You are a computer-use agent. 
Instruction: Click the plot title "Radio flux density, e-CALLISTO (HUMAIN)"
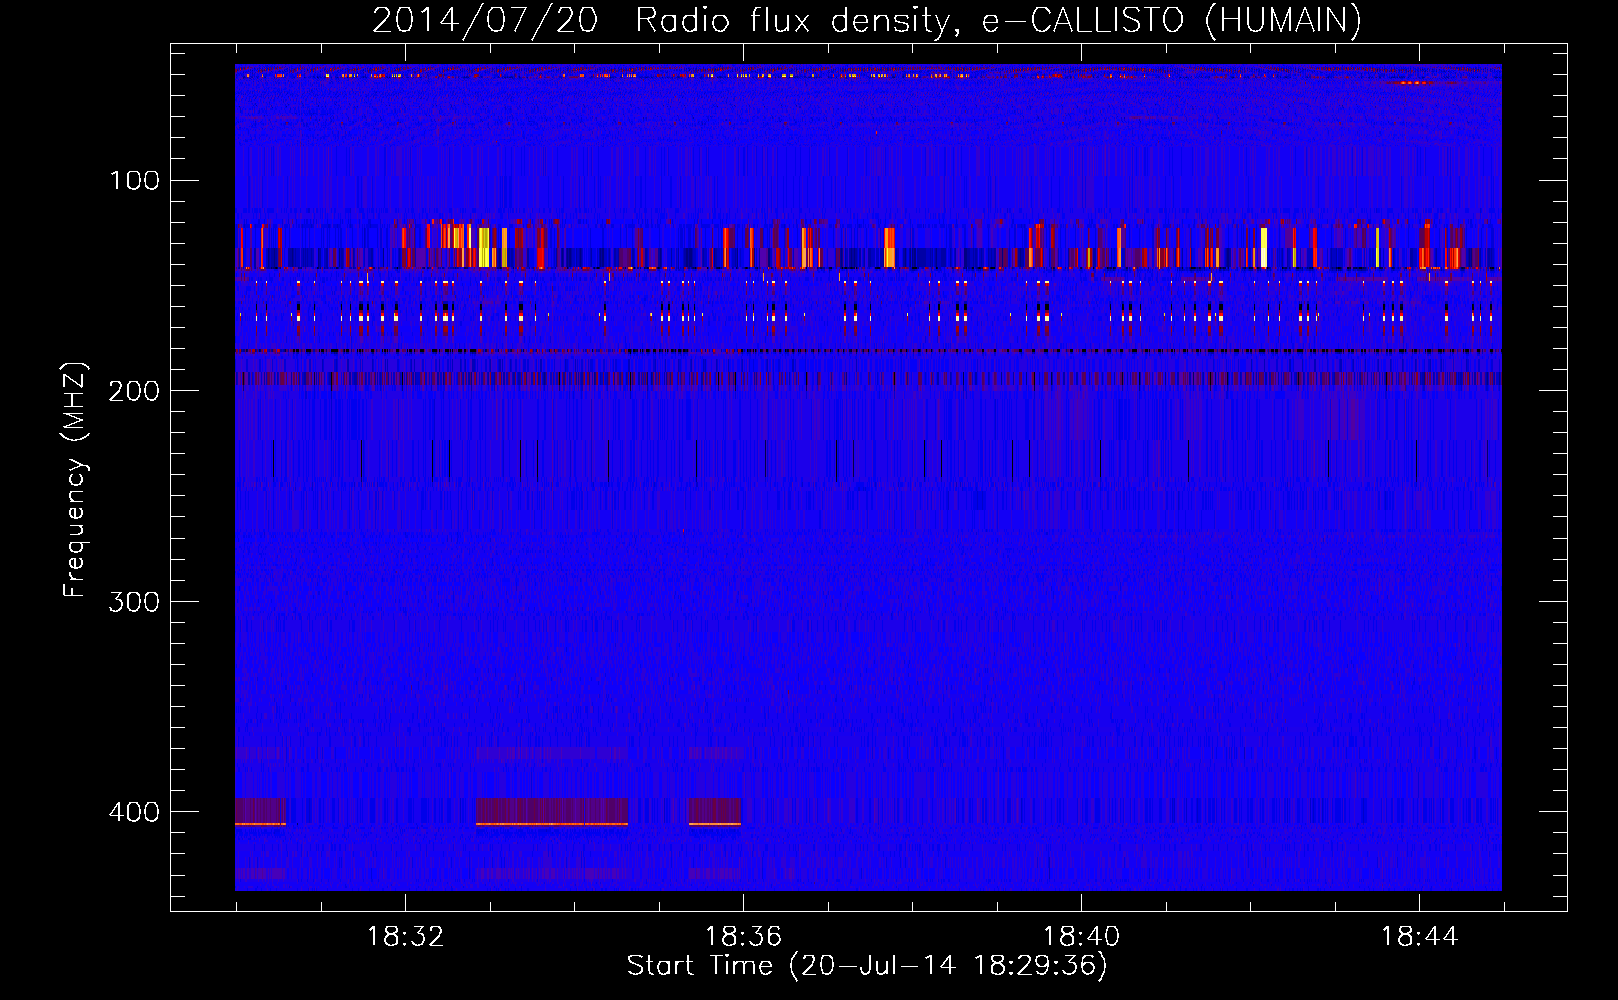pos(998,21)
